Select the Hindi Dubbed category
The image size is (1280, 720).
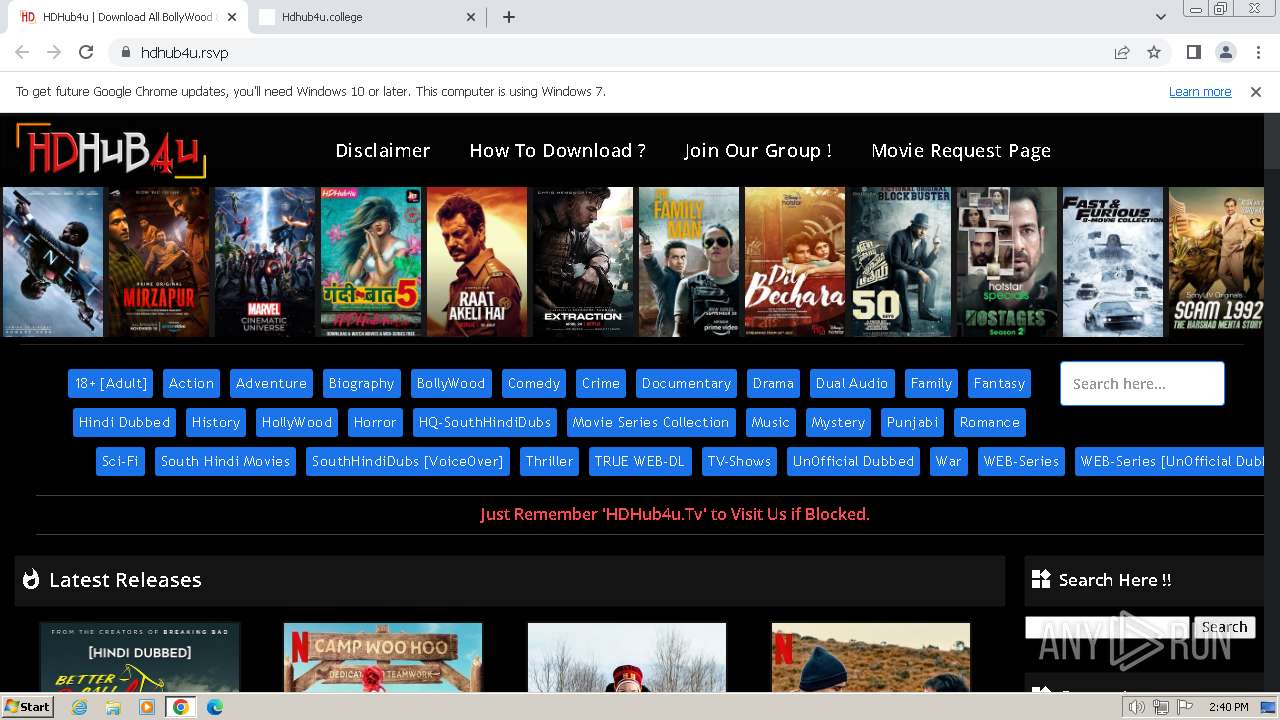125,422
